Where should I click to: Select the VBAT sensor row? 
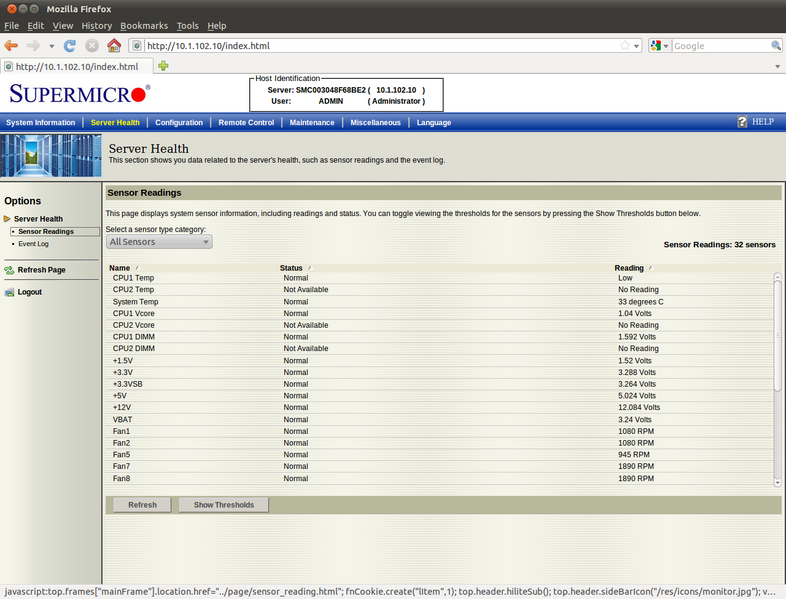click(441, 420)
